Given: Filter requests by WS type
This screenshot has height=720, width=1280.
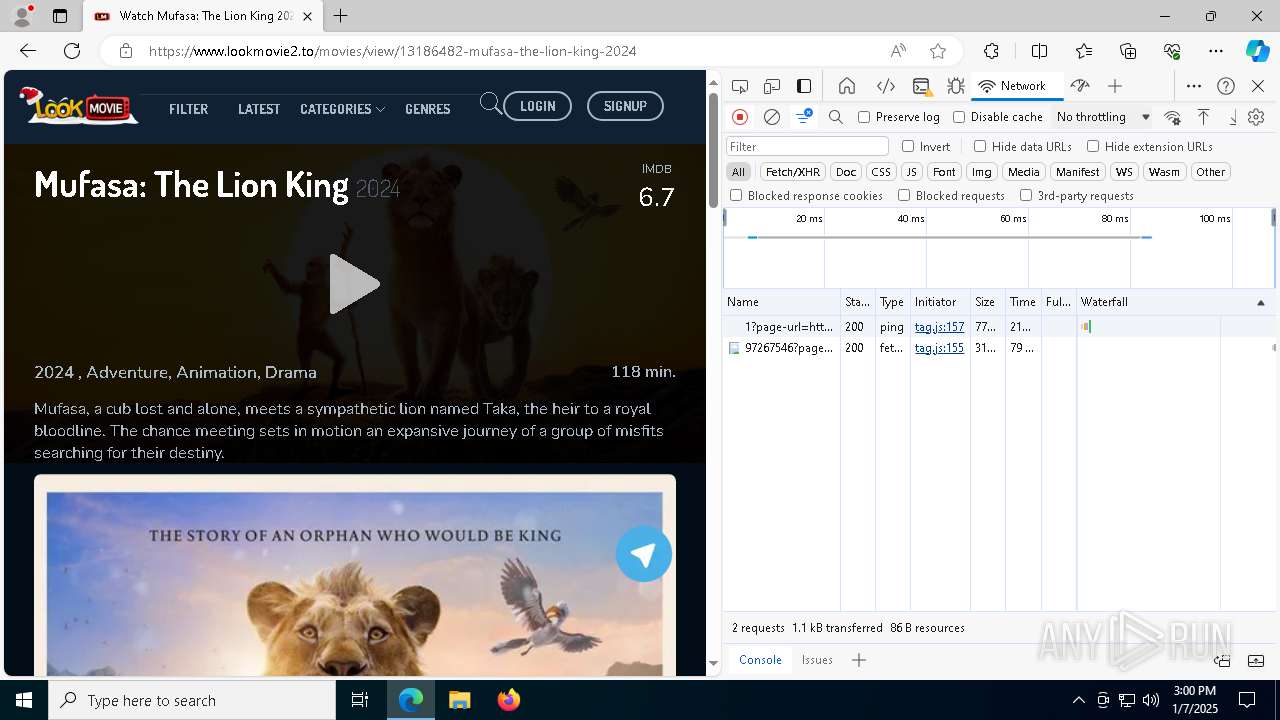Looking at the screenshot, I should (1125, 172).
